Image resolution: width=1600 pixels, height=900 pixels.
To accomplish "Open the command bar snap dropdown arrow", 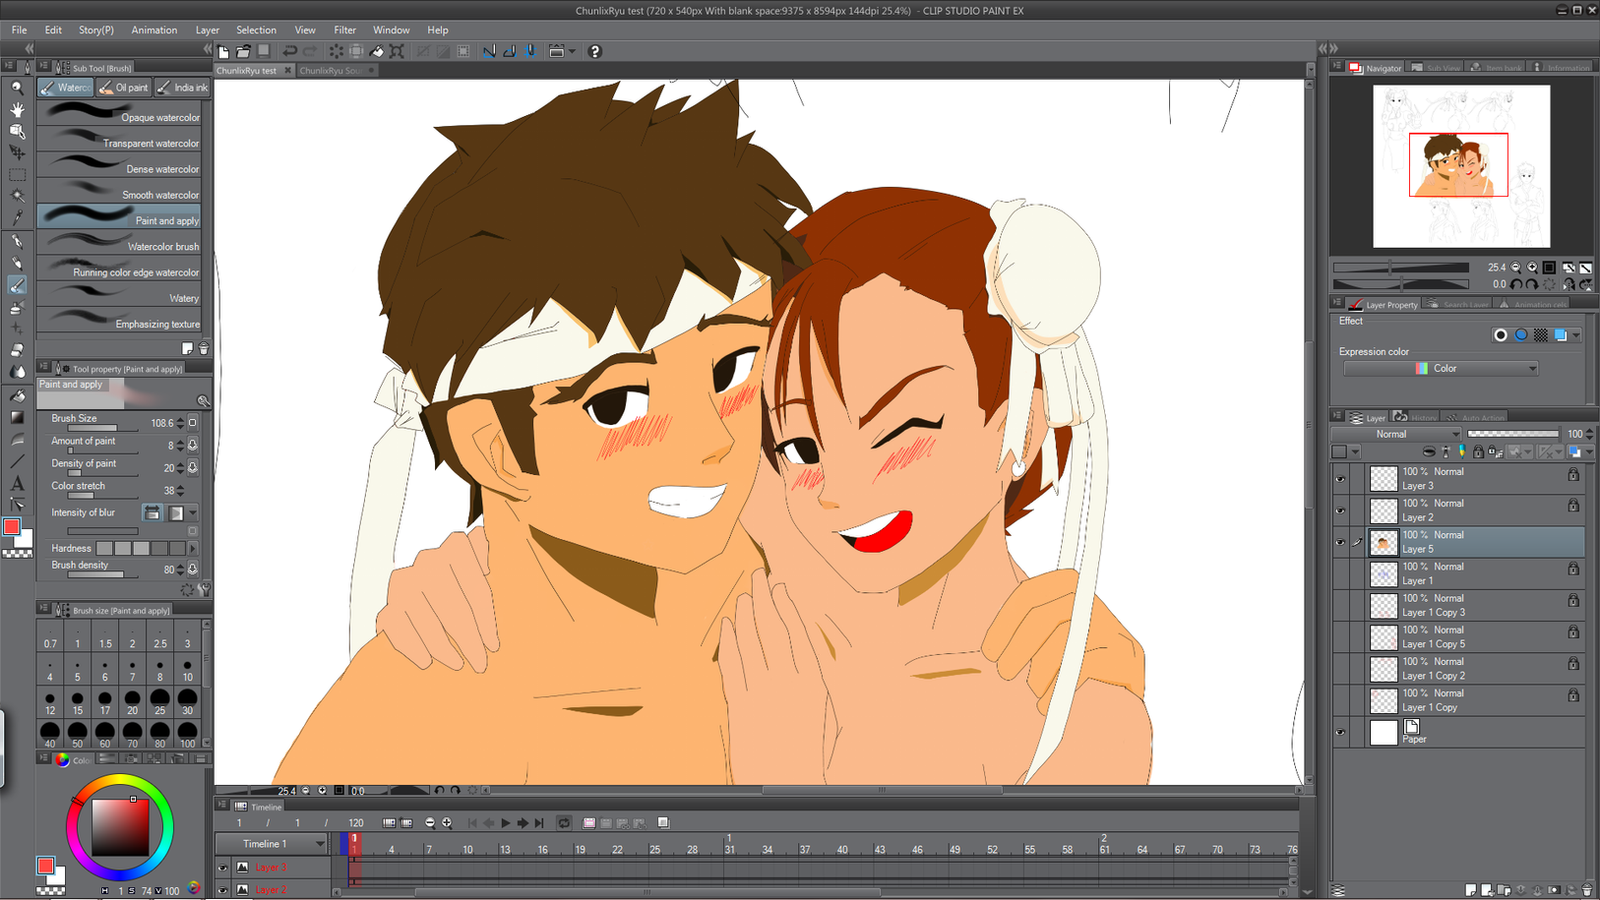I will point(572,51).
